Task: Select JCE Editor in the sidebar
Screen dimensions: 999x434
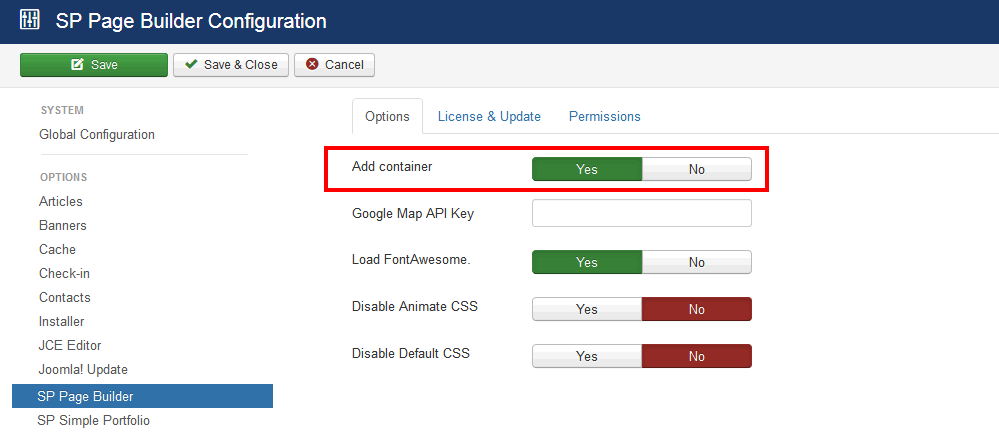Action: (x=70, y=345)
